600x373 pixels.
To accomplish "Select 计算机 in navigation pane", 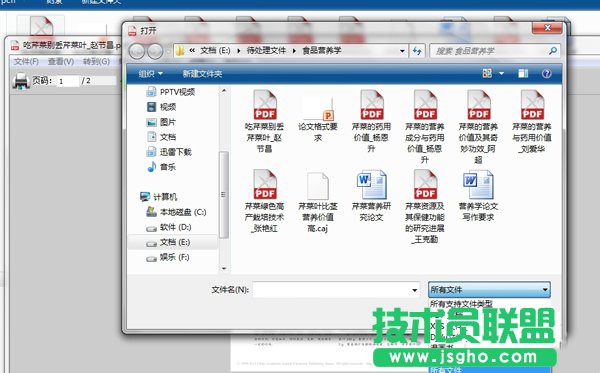I will (x=158, y=197).
